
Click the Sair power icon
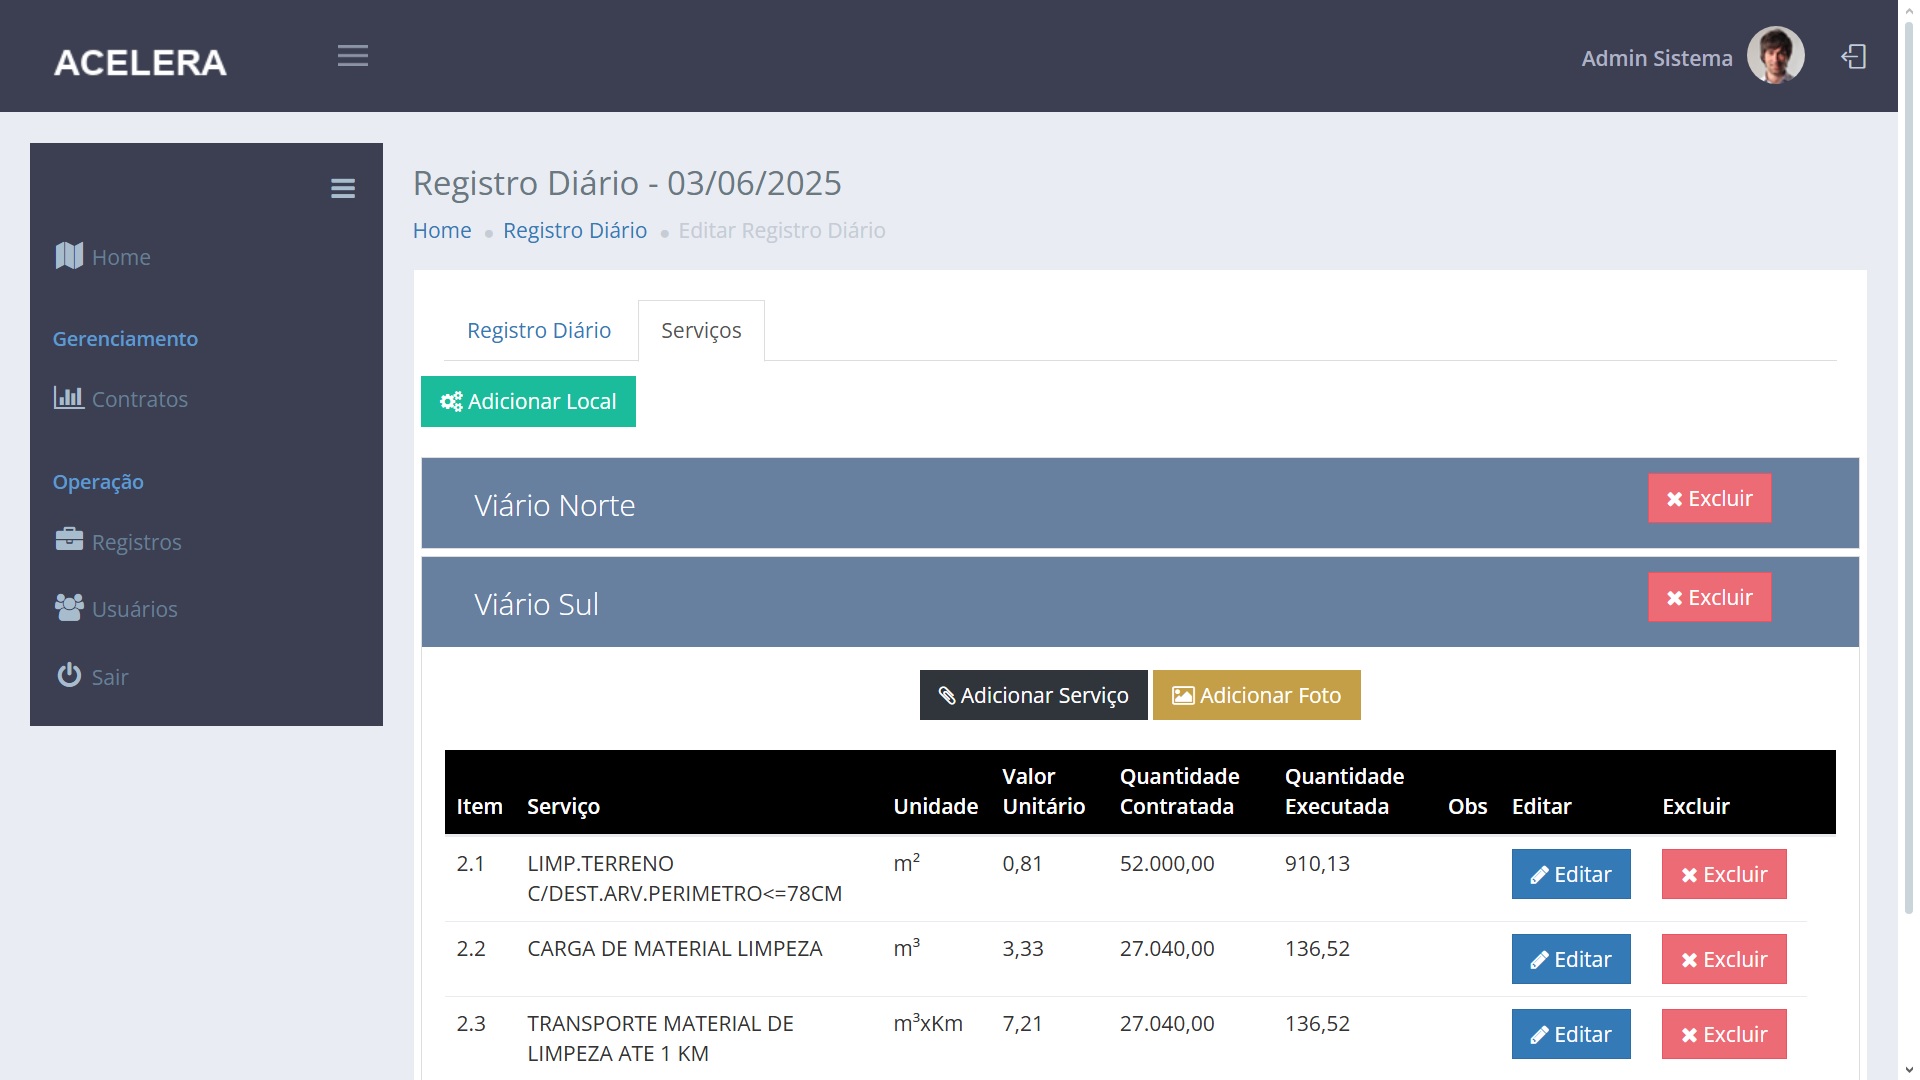tap(69, 675)
